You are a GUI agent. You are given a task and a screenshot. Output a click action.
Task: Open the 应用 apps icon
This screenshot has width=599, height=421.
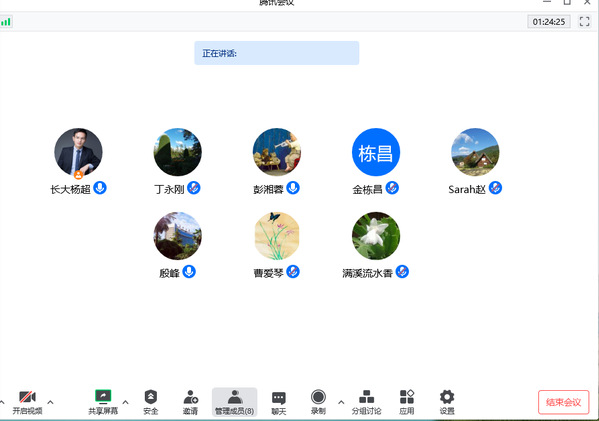click(406, 402)
